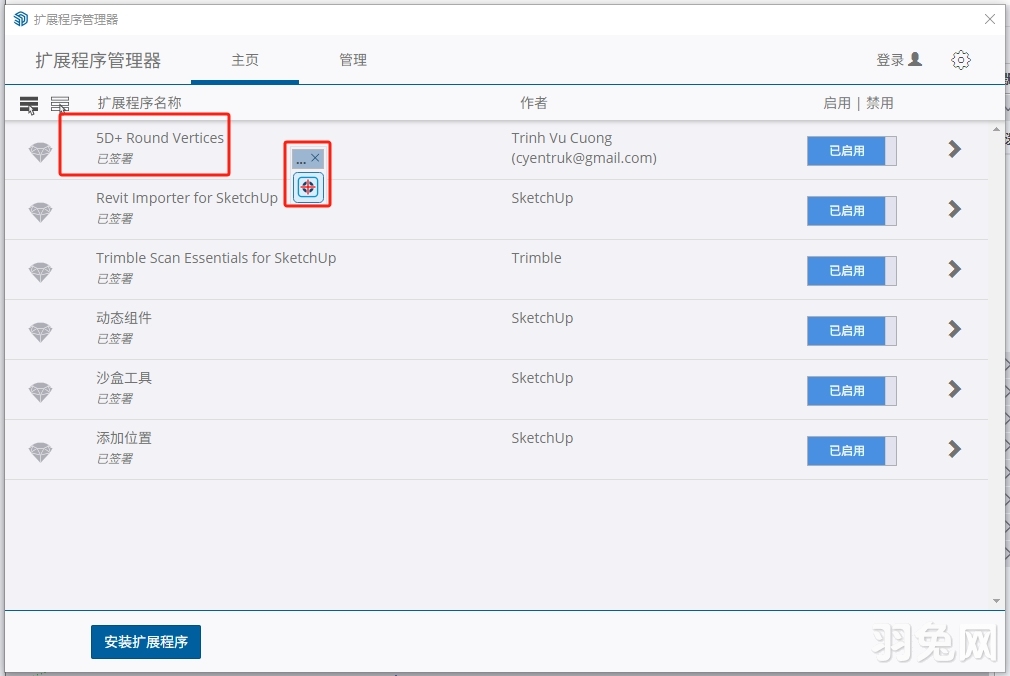Image resolution: width=1010 pixels, height=676 pixels.
Task: Click the gem icon beside 沙盒工具
Action: [40, 392]
